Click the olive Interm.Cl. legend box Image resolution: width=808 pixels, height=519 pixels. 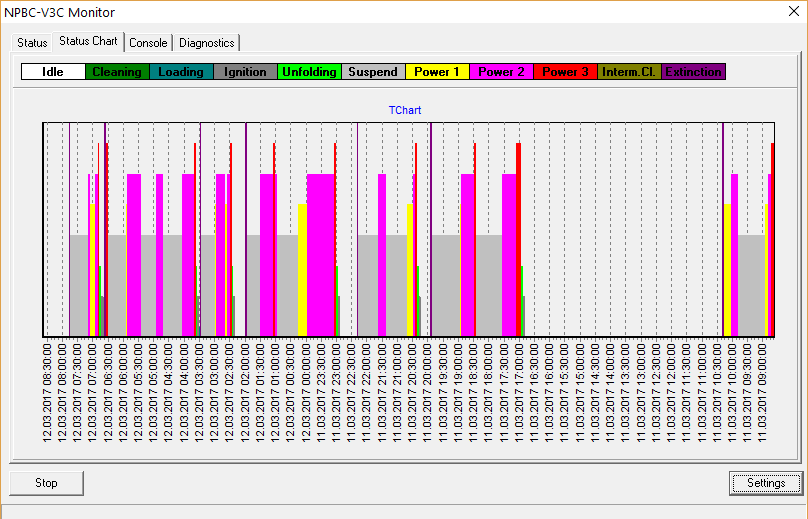click(x=629, y=72)
